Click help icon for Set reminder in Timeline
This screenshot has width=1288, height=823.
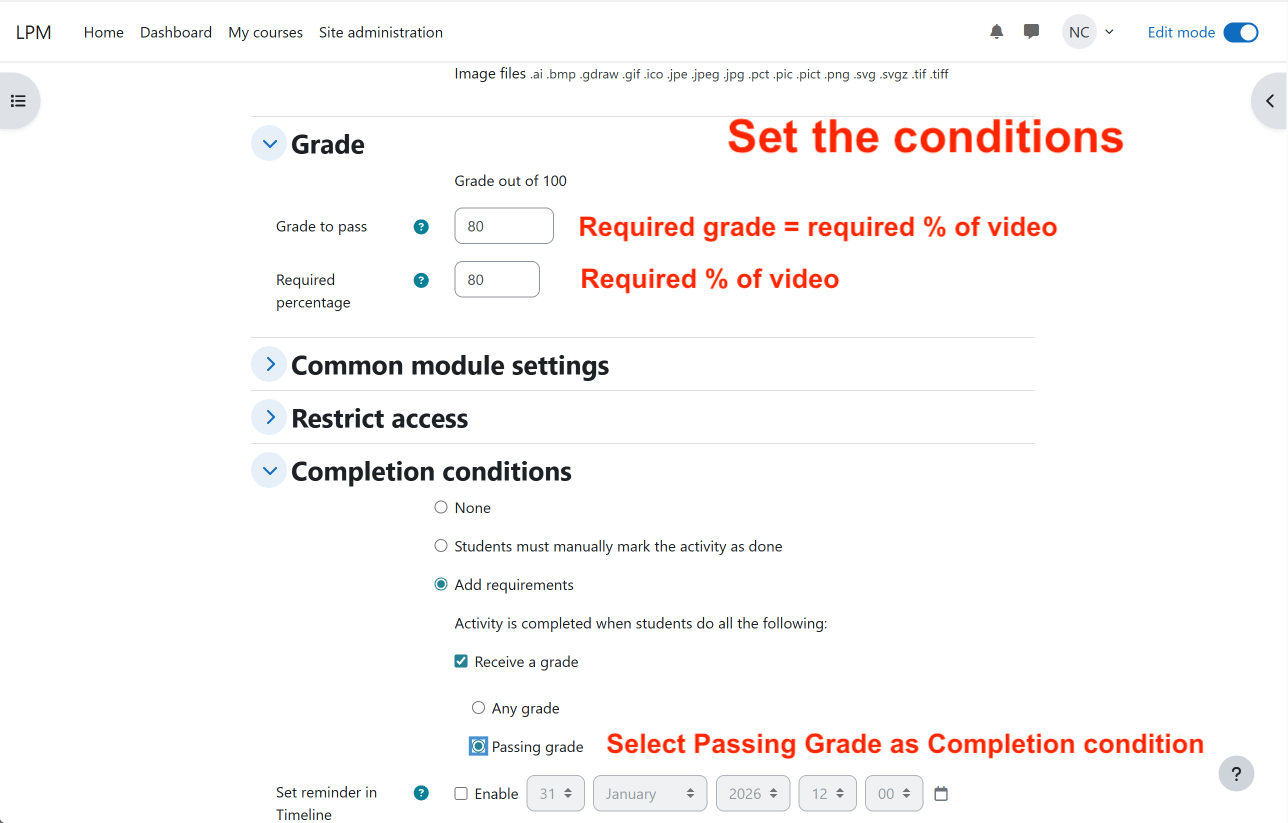pyautogui.click(x=421, y=793)
